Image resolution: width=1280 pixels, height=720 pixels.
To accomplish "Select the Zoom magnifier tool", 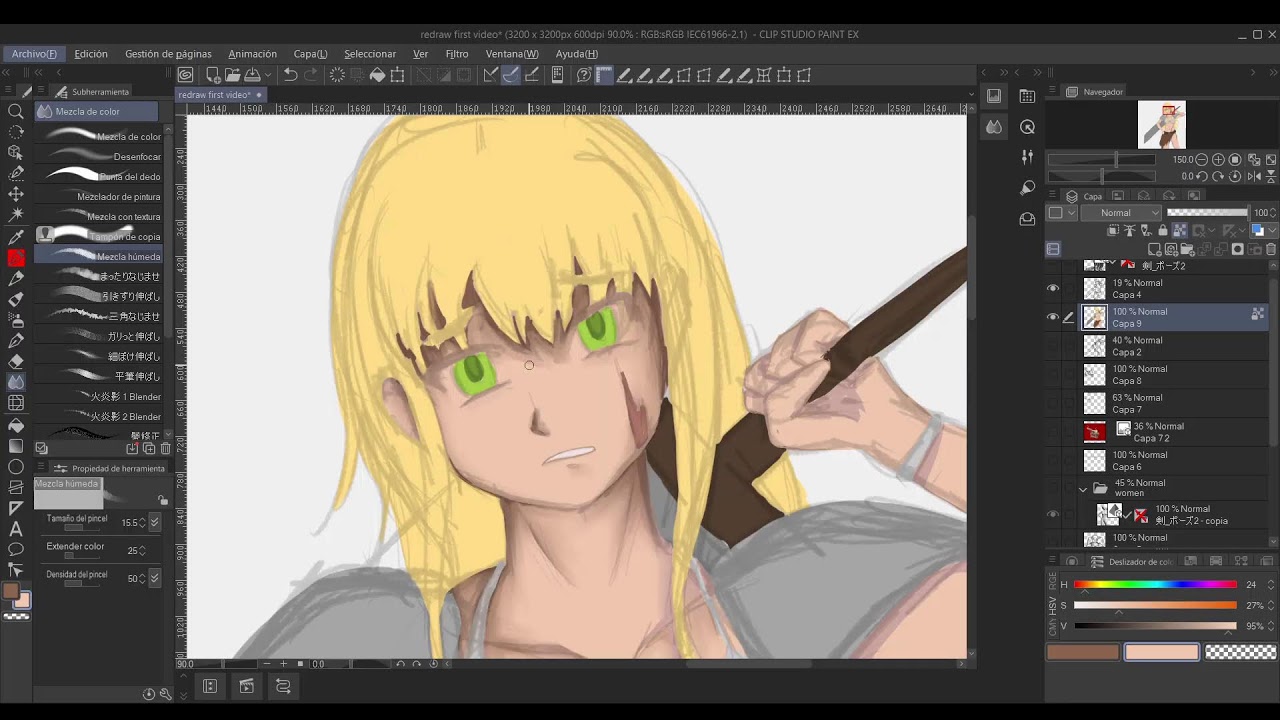I will point(16,111).
